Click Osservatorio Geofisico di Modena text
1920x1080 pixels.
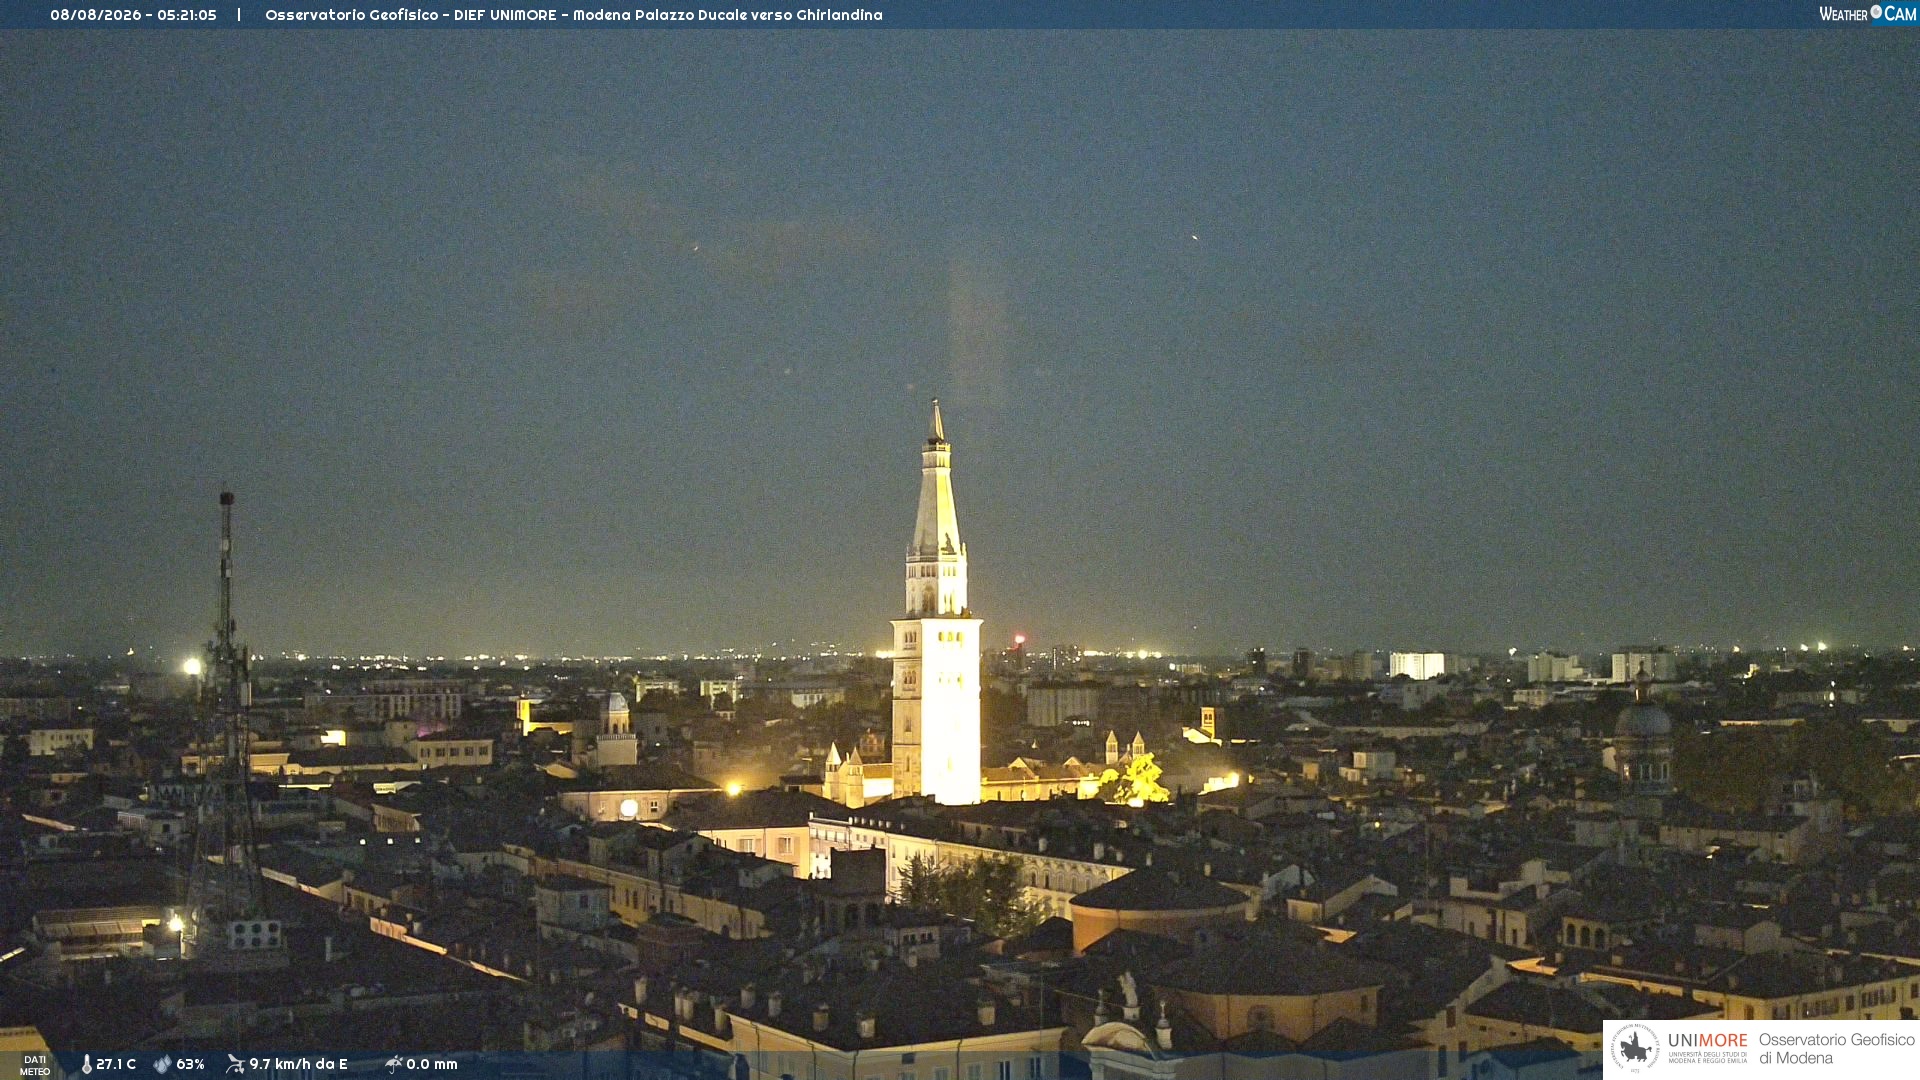[x=1836, y=1048]
